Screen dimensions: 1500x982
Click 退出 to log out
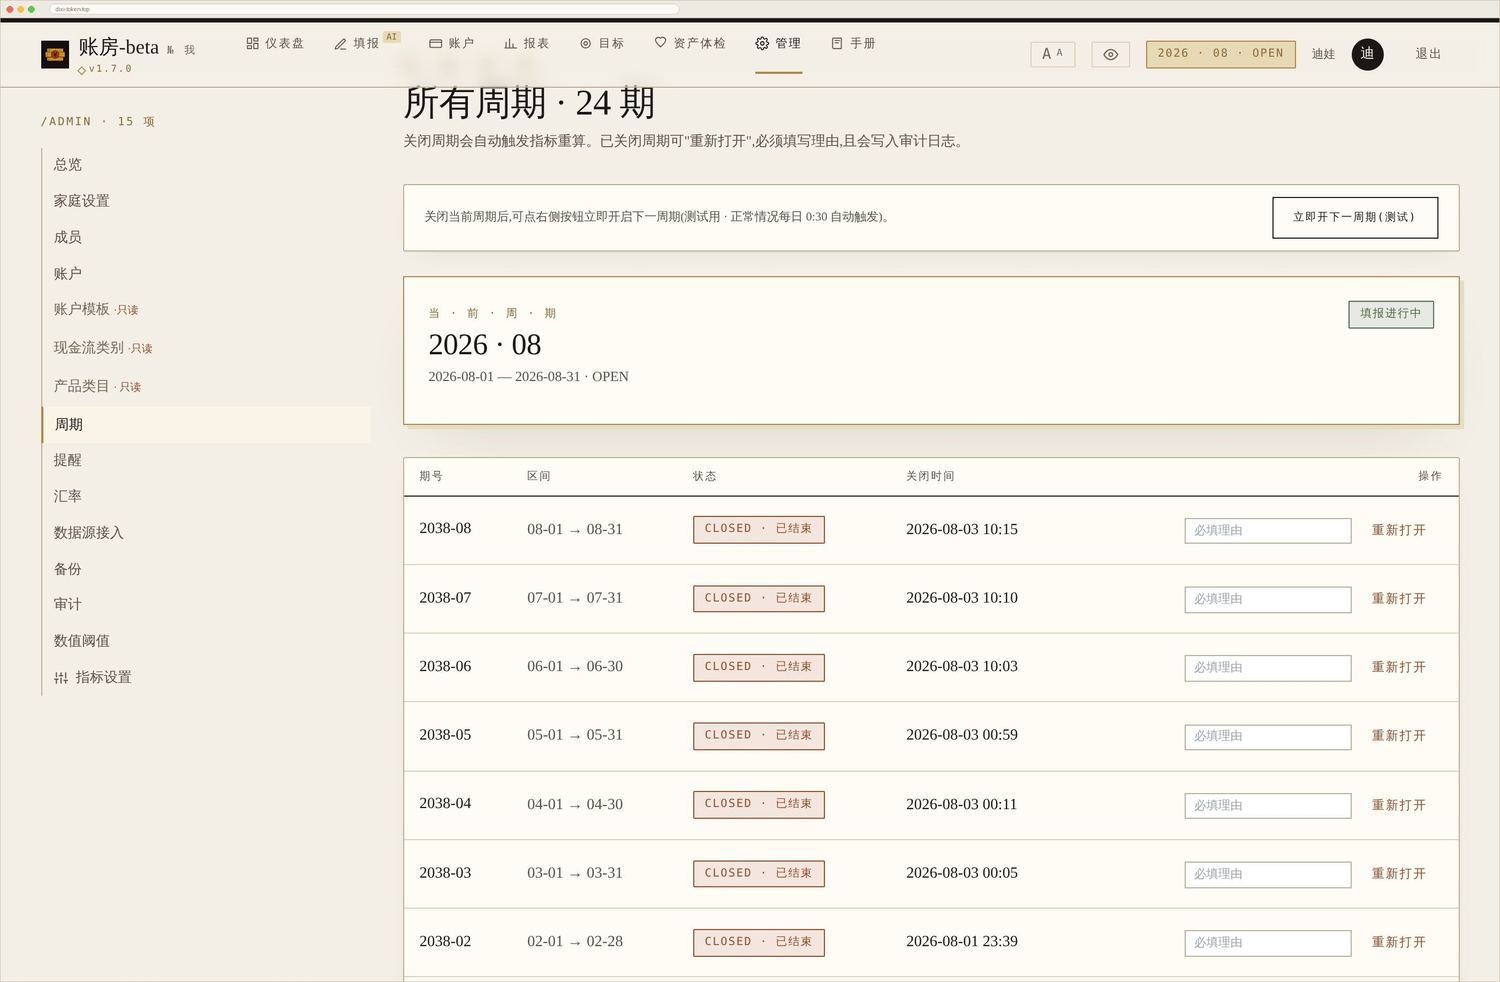click(x=1428, y=54)
